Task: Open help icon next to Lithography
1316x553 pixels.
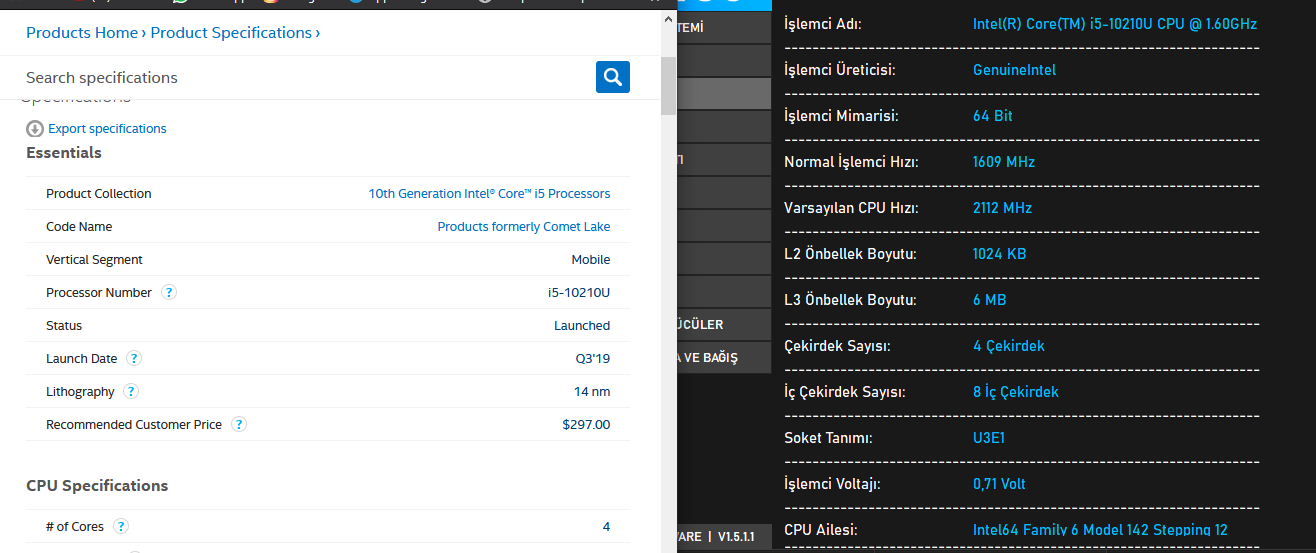Action: pos(131,392)
